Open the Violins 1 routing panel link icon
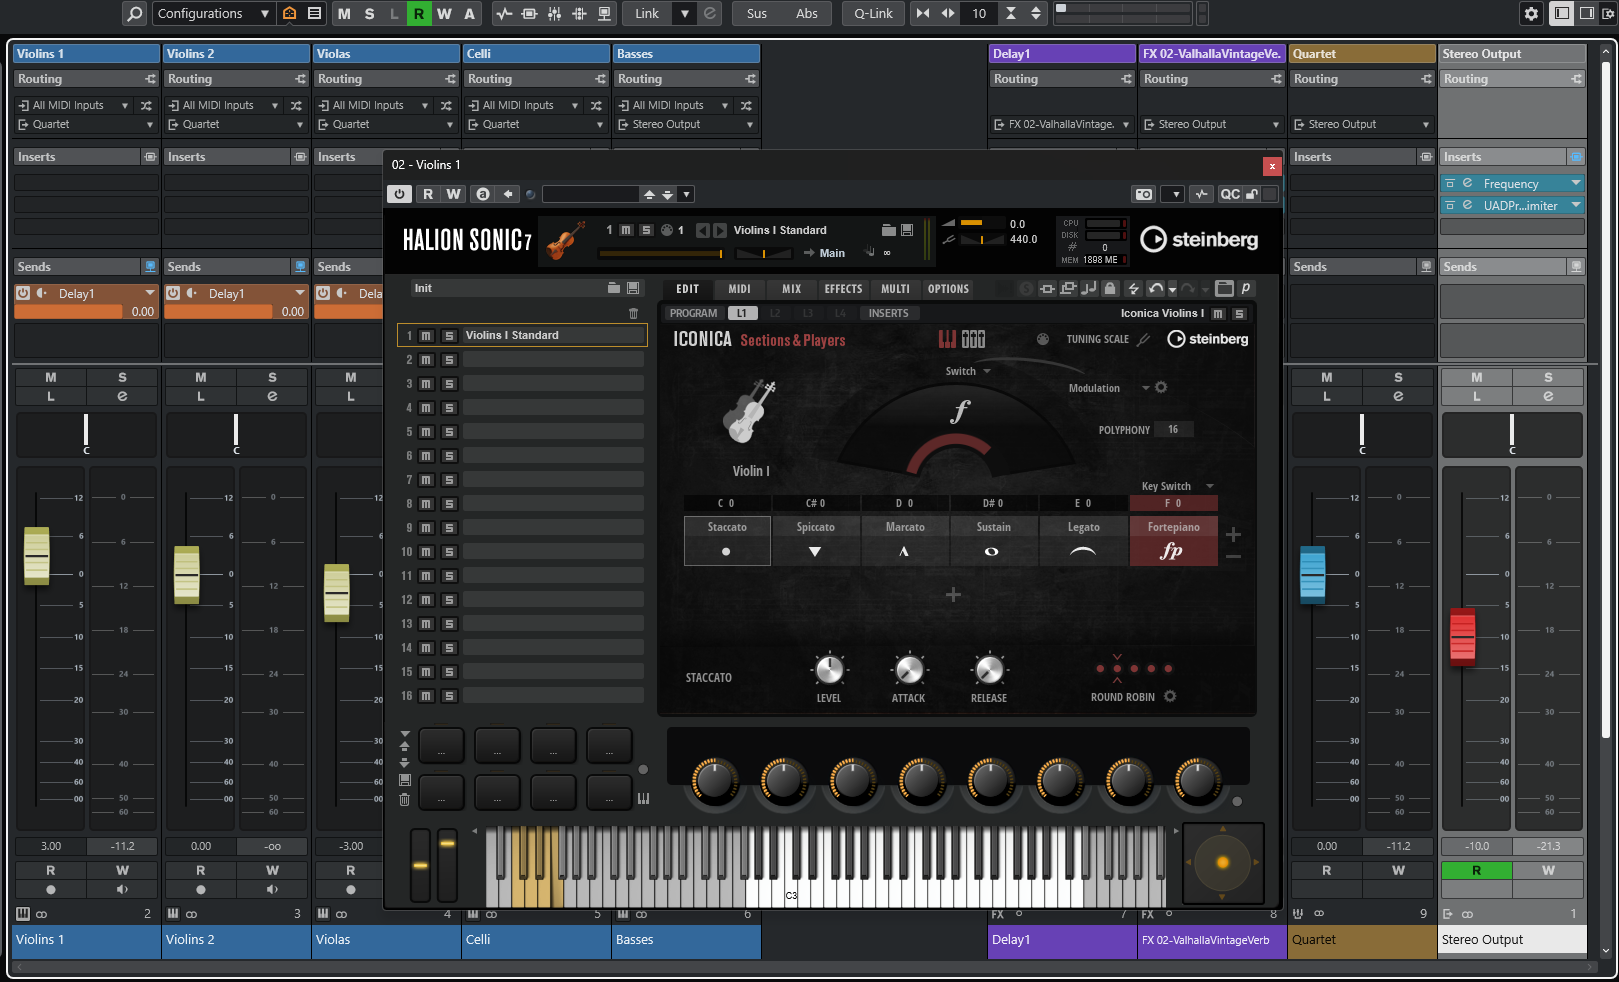 151,79
